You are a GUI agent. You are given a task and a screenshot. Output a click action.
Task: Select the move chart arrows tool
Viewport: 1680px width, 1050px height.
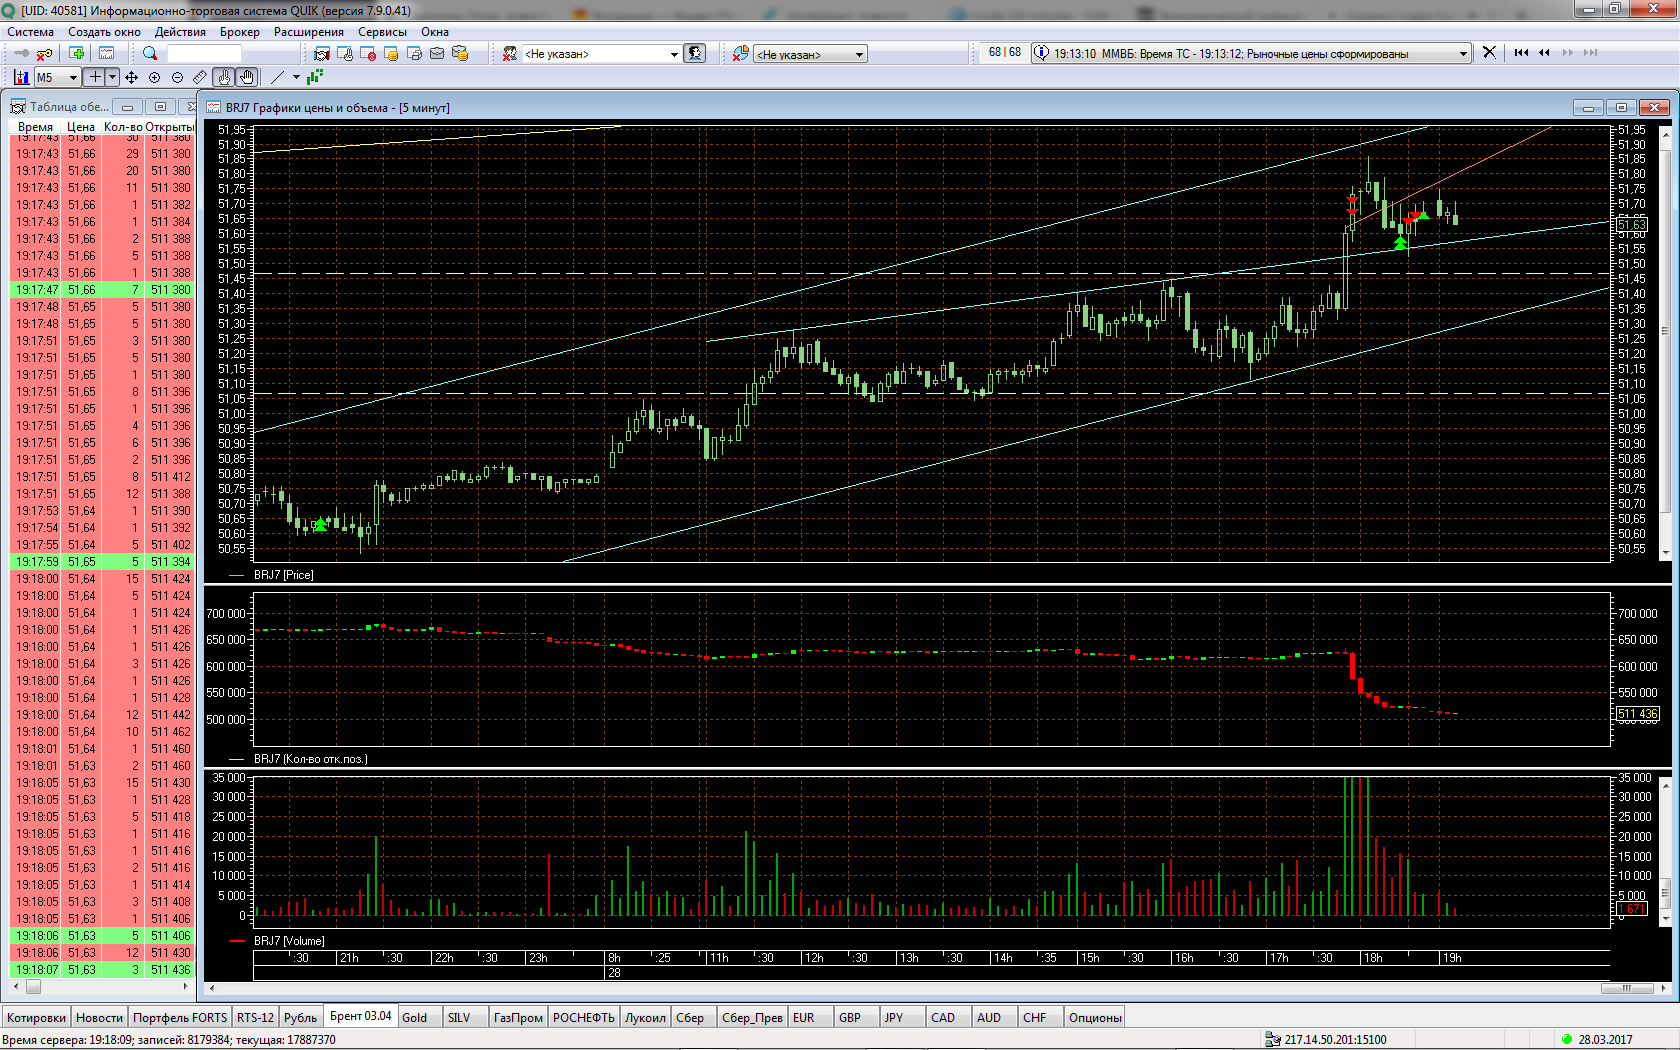click(131, 77)
